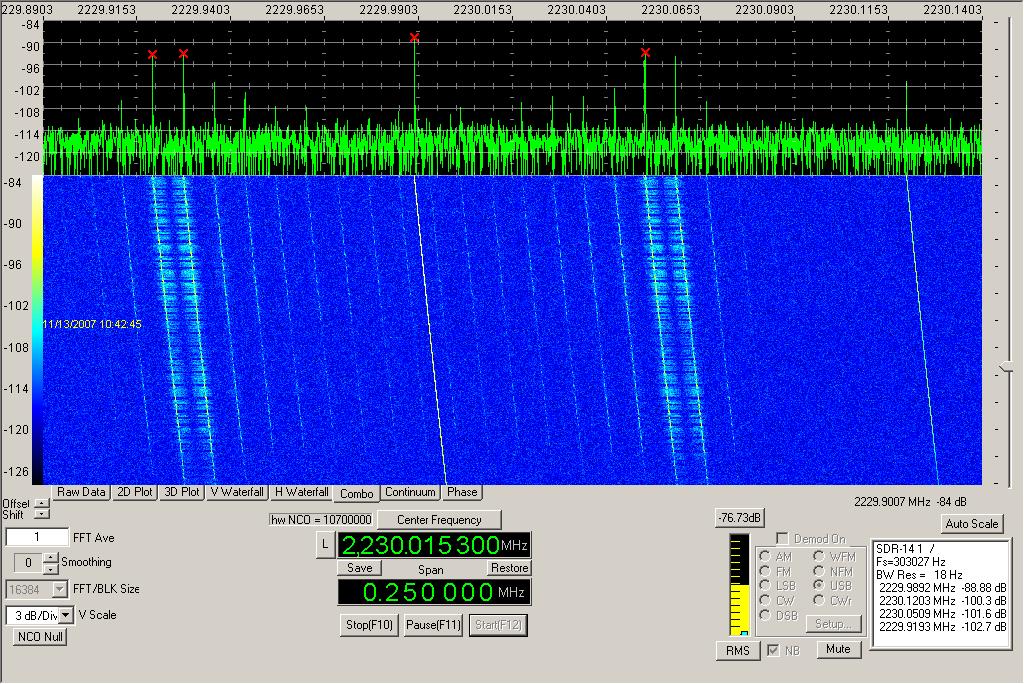Click the vertical slider handle on right edge
The height and width of the screenshot is (684, 1024).
[x=1006, y=368]
